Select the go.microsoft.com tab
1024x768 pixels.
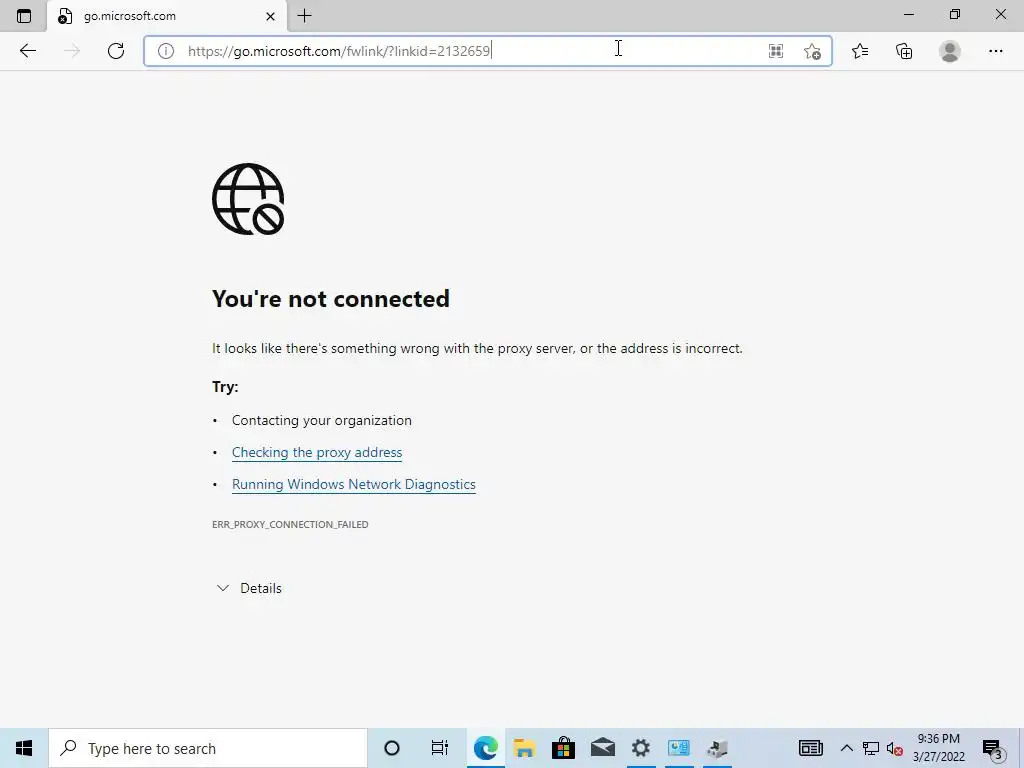coord(167,16)
